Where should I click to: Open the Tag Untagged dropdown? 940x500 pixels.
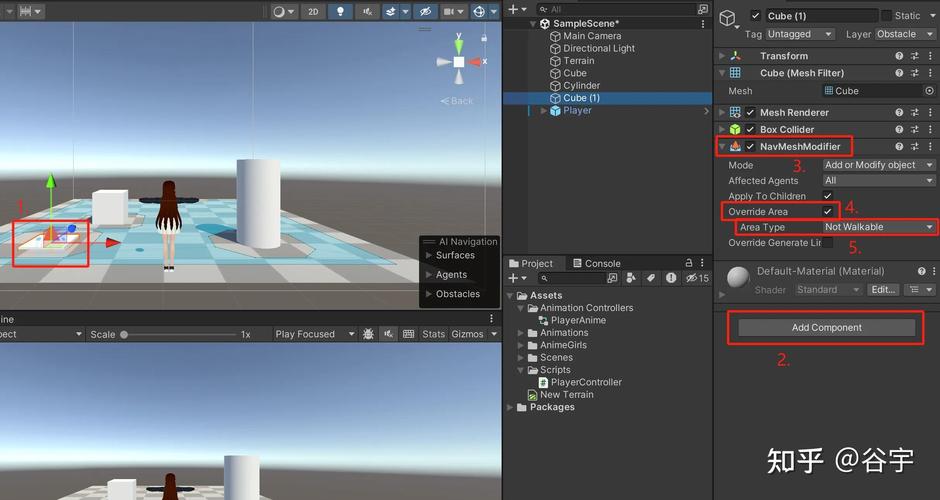click(800, 34)
